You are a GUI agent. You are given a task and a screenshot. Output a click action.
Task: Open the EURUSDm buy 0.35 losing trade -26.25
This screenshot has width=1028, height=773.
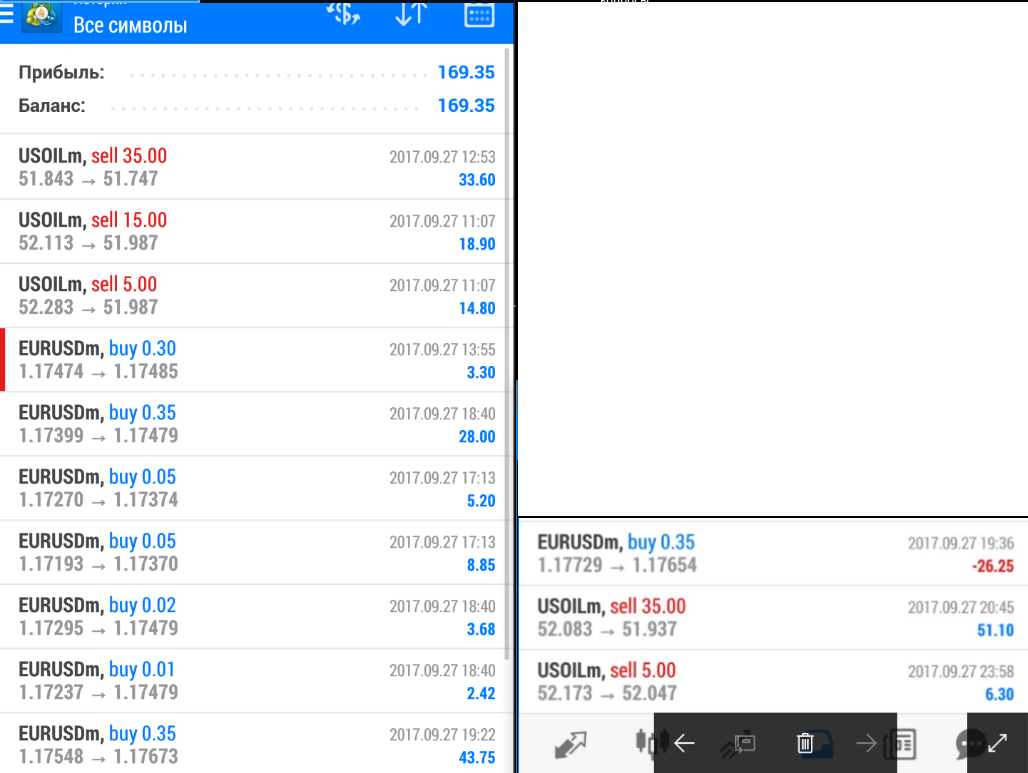click(773, 553)
